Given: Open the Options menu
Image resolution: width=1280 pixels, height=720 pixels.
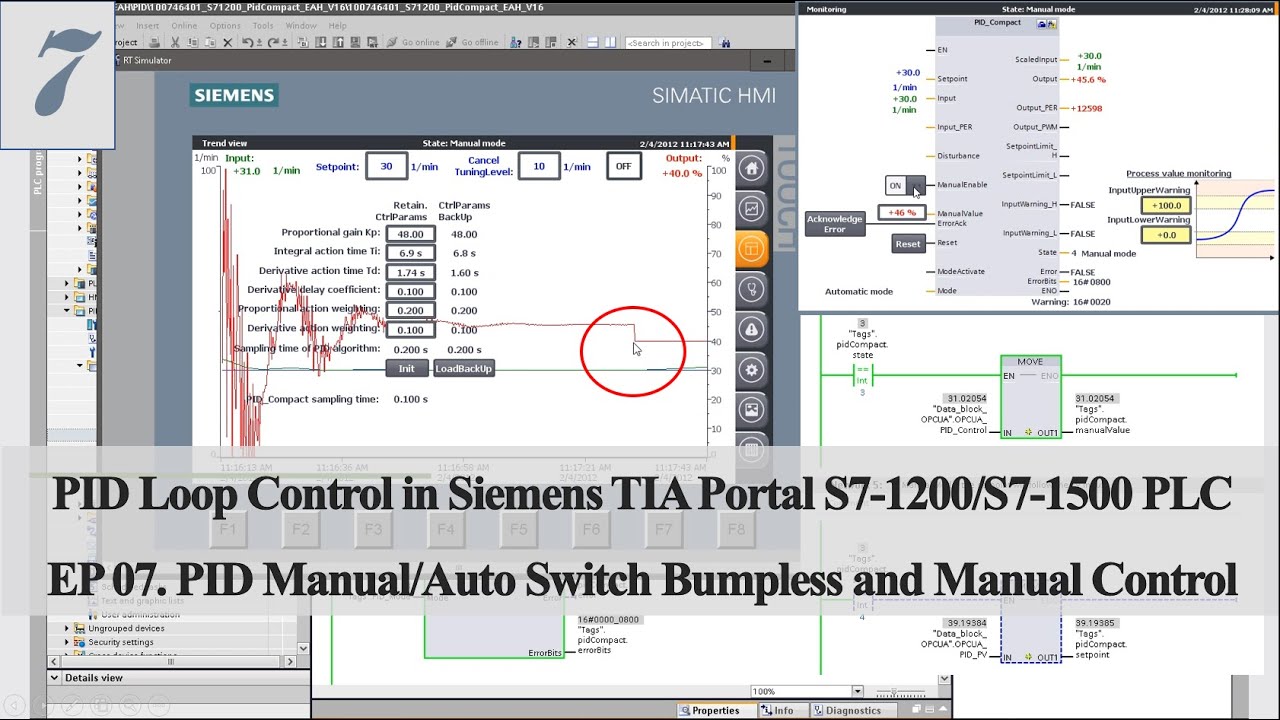Looking at the screenshot, I should coord(225,26).
